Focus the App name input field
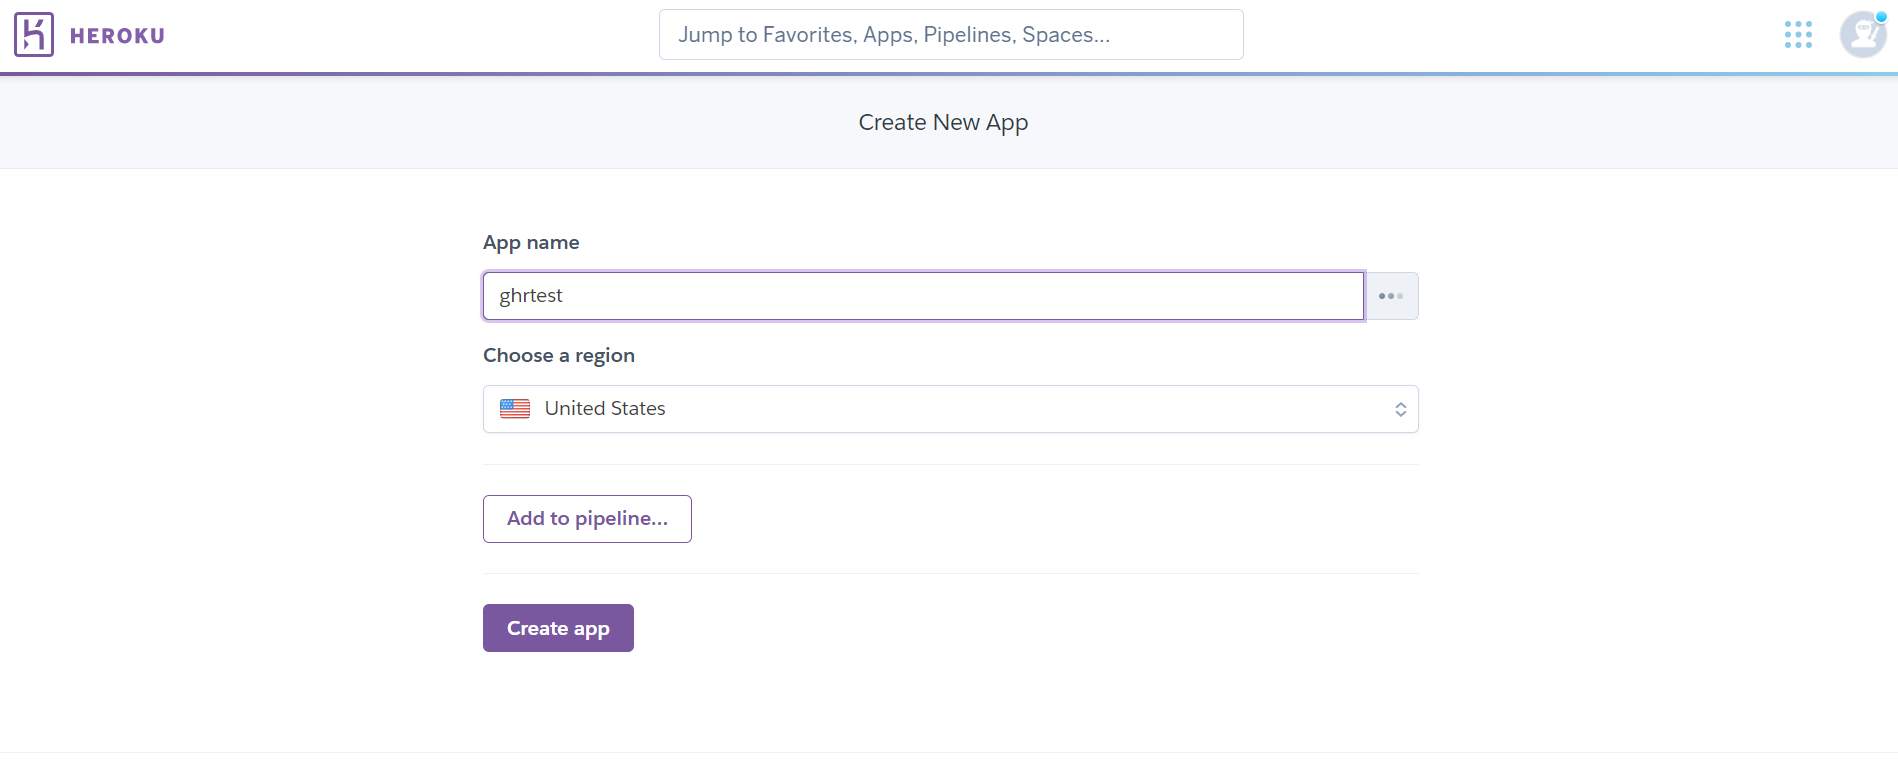This screenshot has height=762, width=1898. [x=923, y=296]
